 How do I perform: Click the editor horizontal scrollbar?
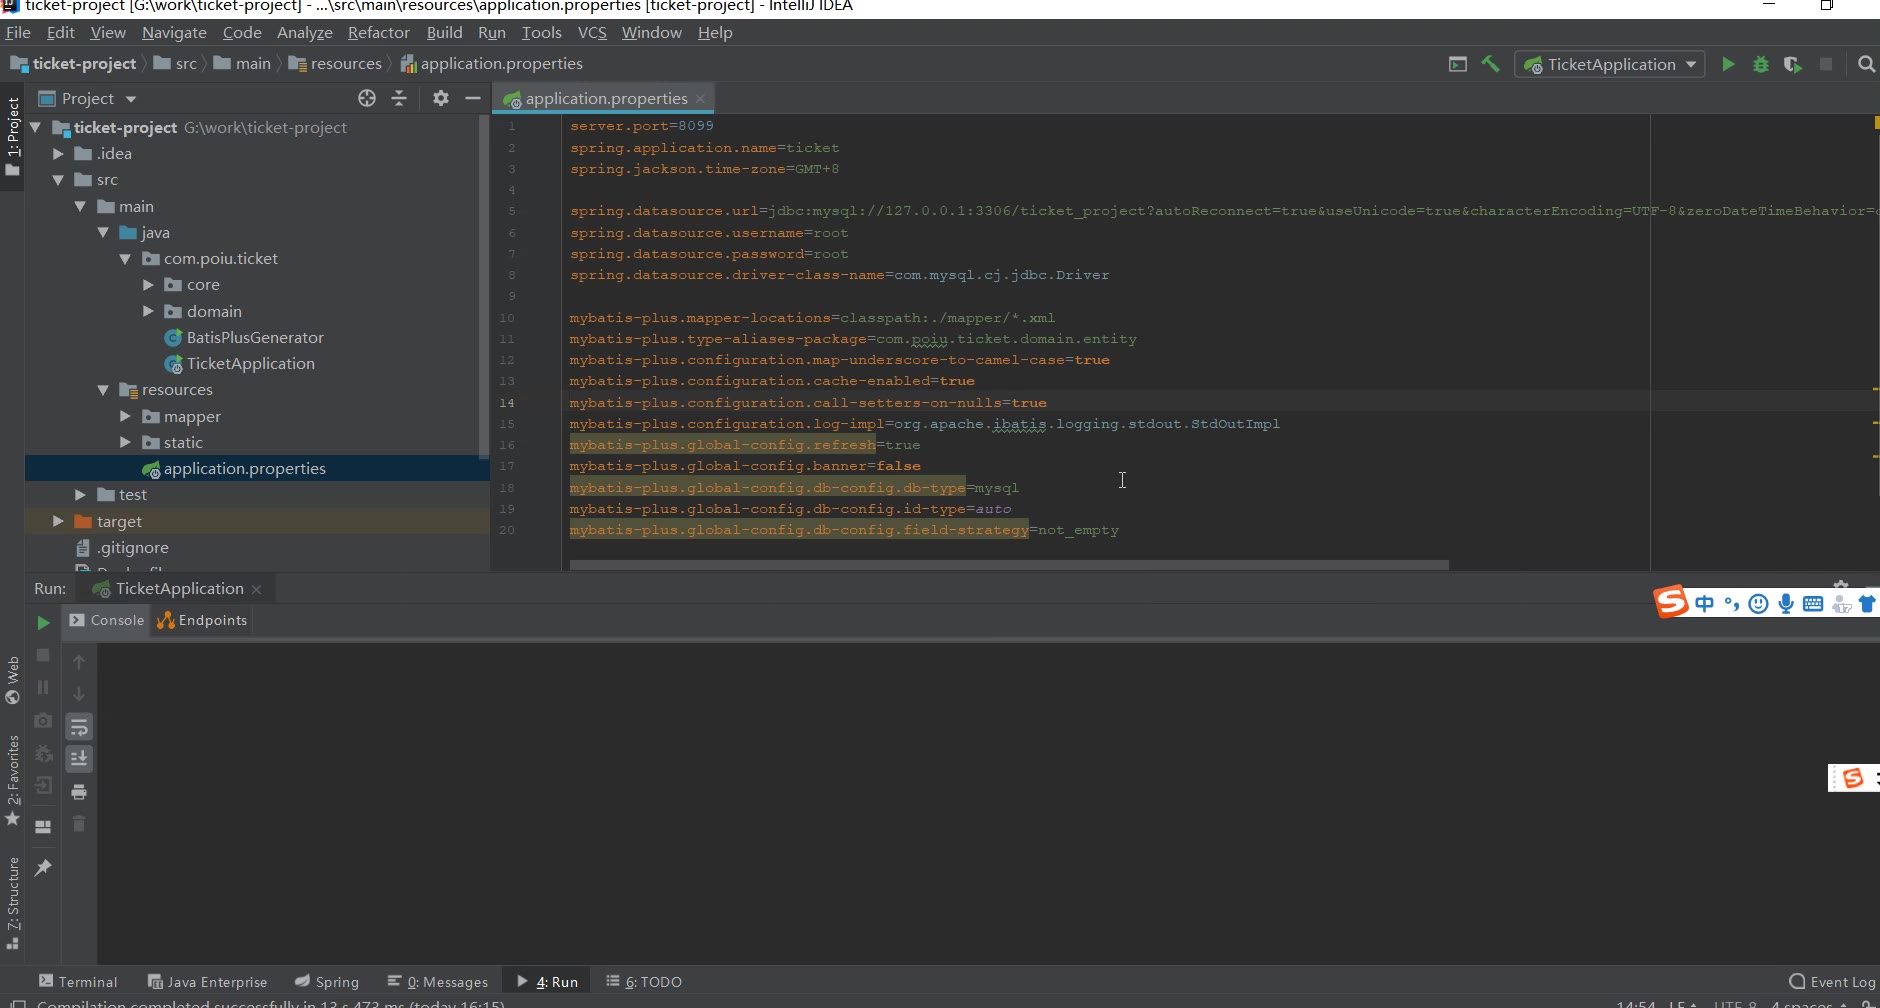[x=1008, y=565]
